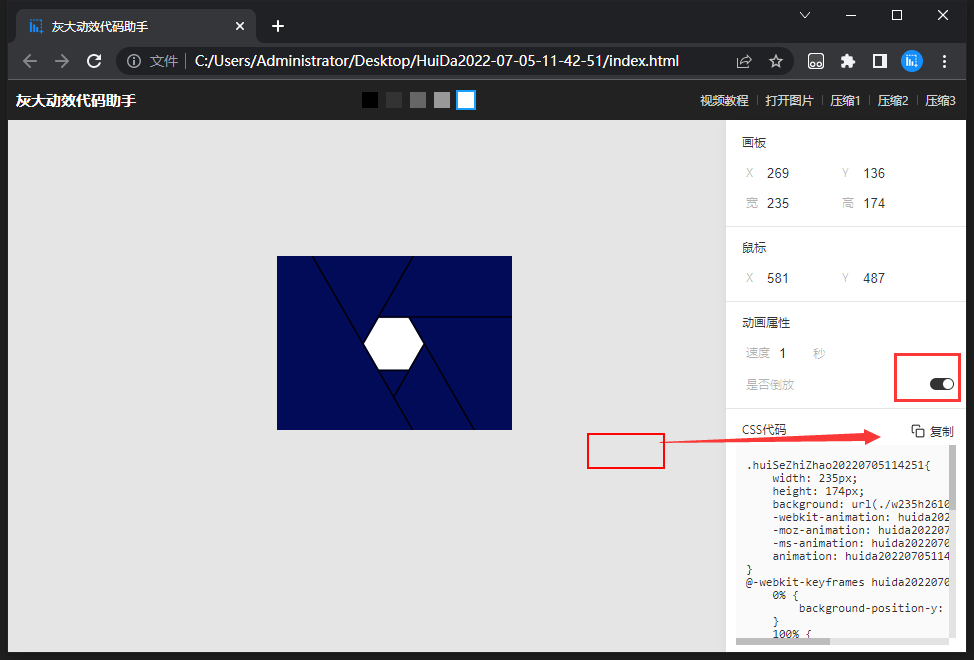Expand the tab search chevron in title bar
The height and width of the screenshot is (660, 974).
(805, 15)
